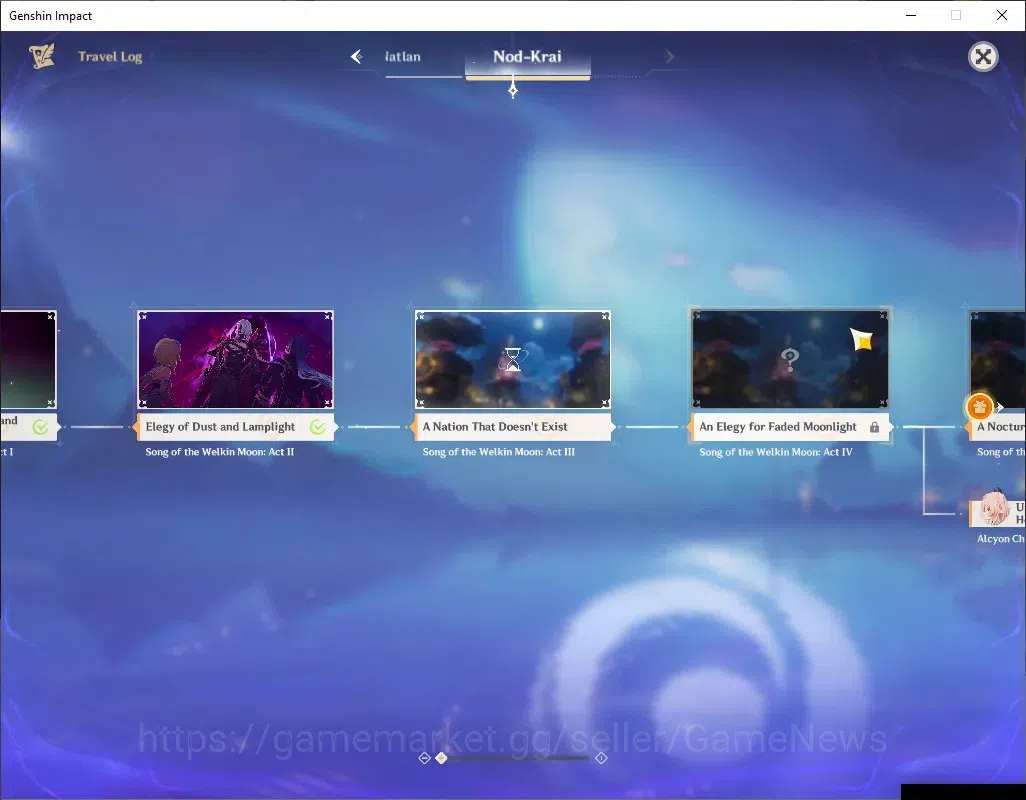The height and width of the screenshot is (800, 1026).
Task: Go to previous region with left arrow
Action: click(x=356, y=56)
